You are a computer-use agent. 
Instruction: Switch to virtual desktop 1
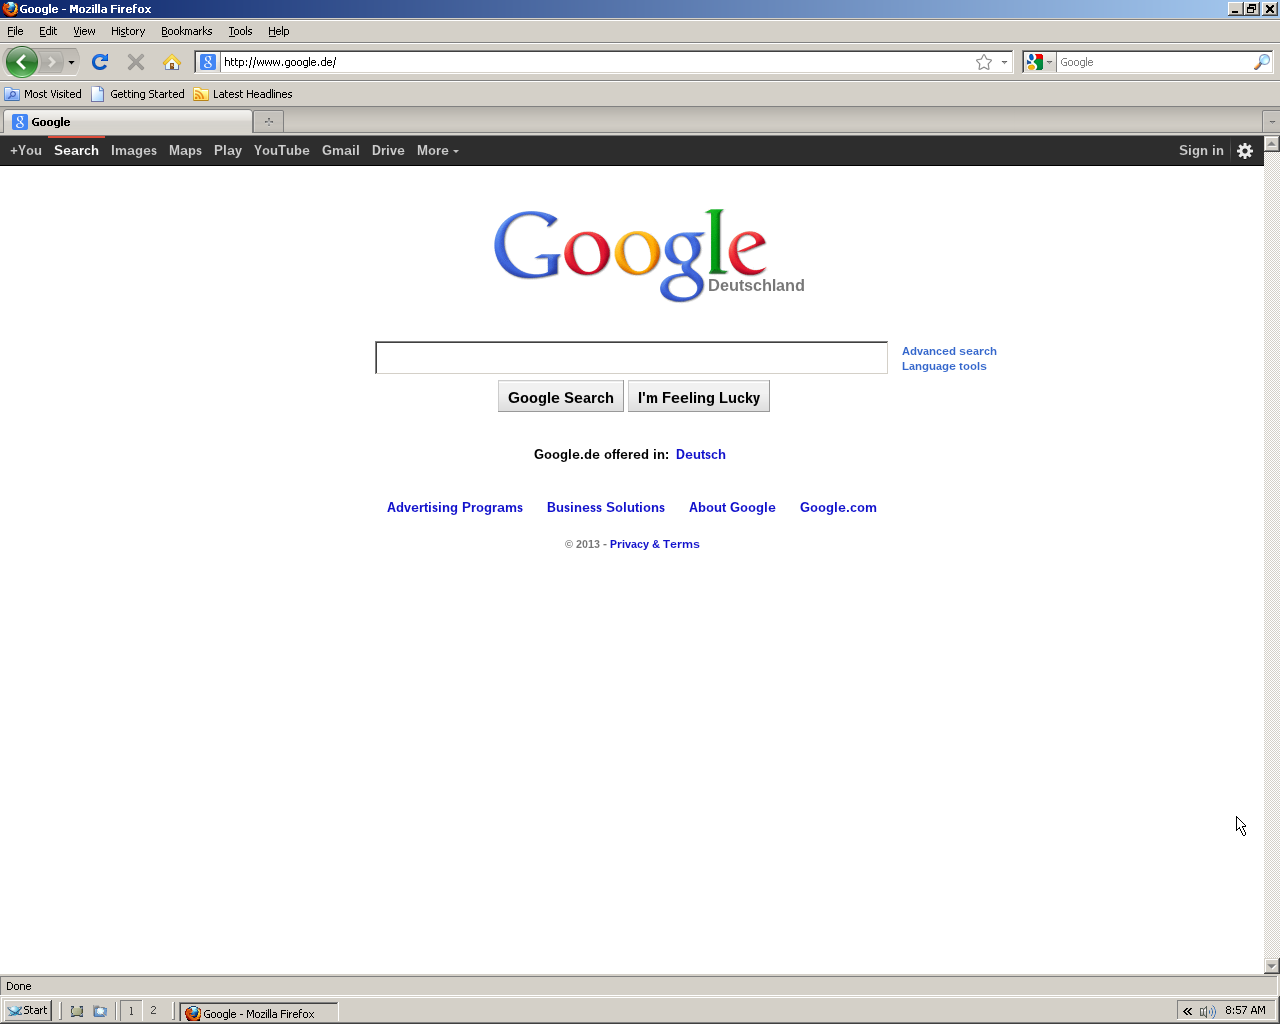click(x=131, y=1011)
